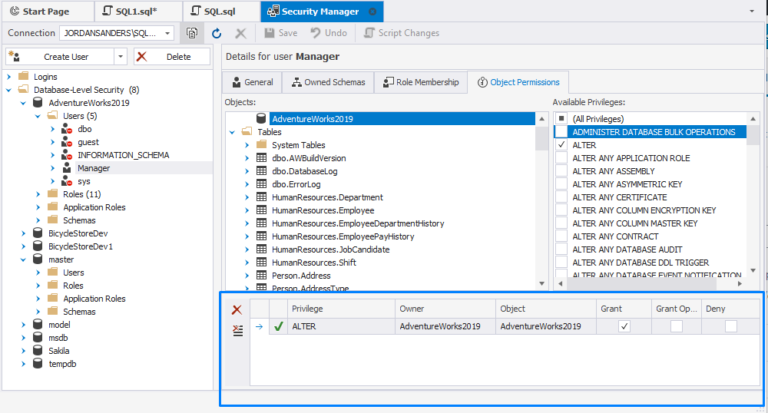Click the msdb database icon
The height and width of the screenshot is (413, 768).
click(x=38, y=338)
